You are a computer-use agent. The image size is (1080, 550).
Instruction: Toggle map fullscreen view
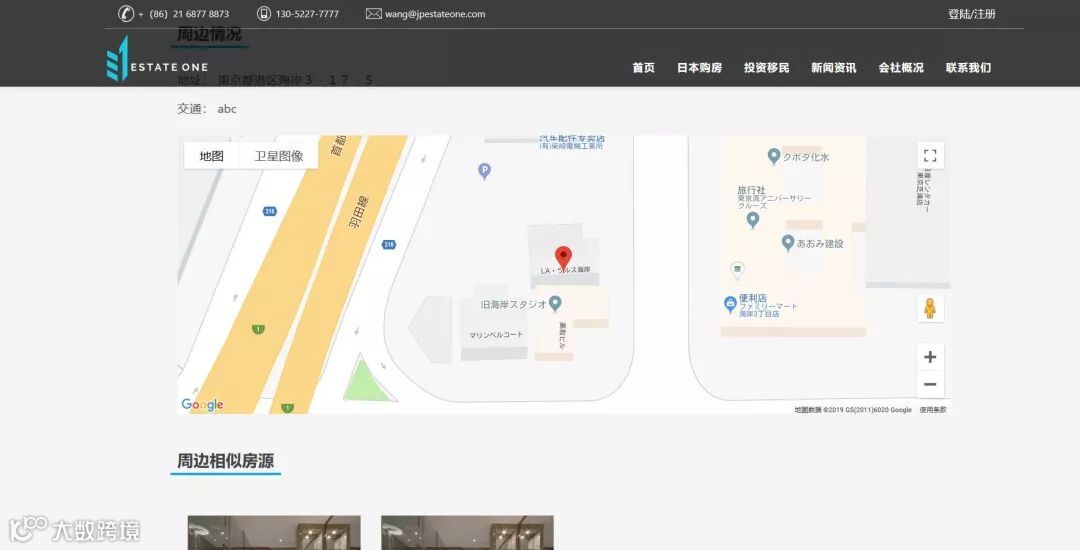[x=930, y=156]
